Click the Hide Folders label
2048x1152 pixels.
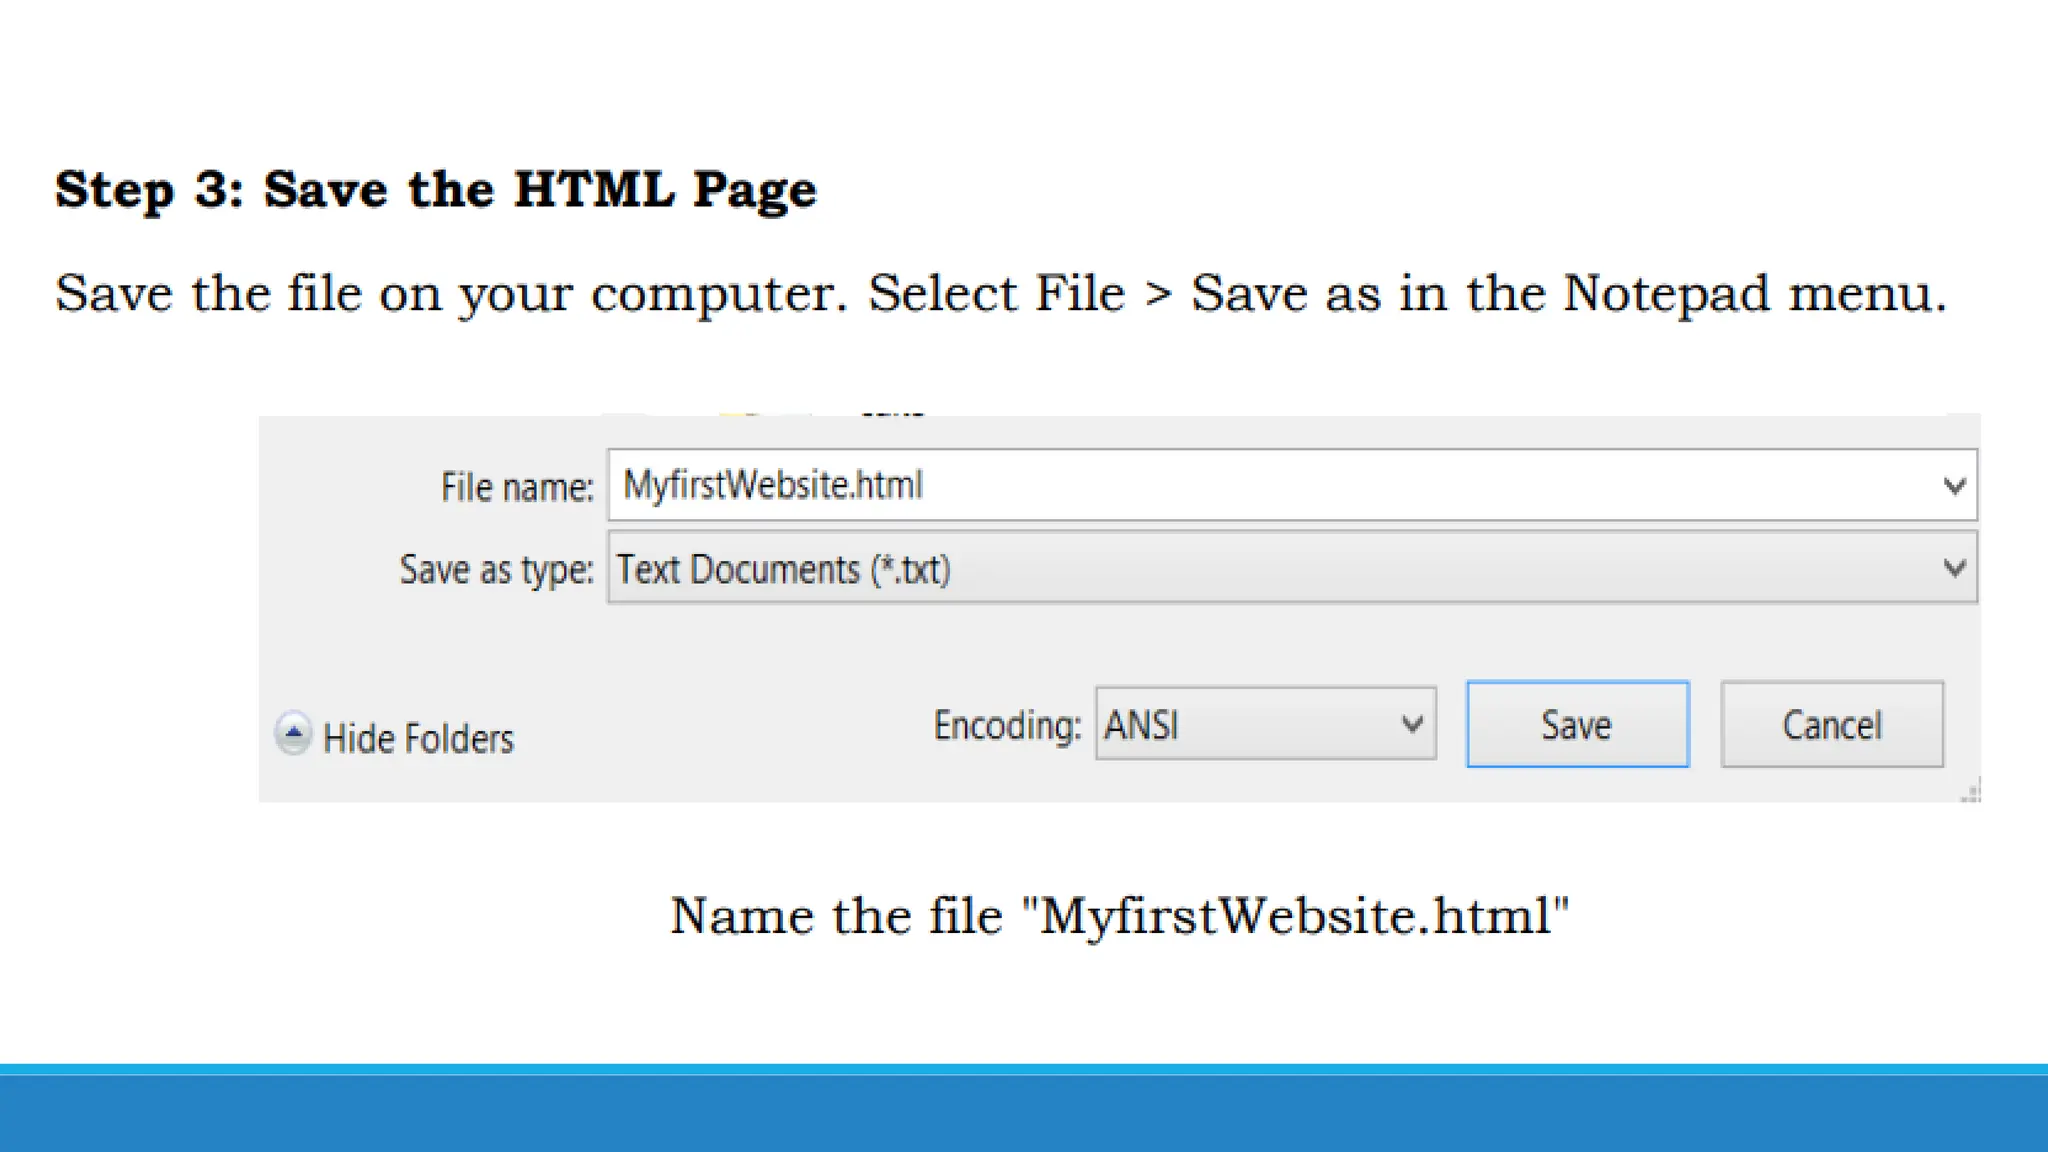coord(418,739)
